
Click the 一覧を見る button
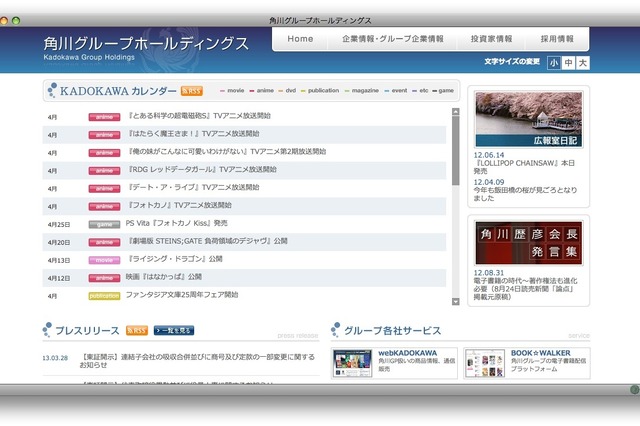pyautogui.click(x=174, y=330)
